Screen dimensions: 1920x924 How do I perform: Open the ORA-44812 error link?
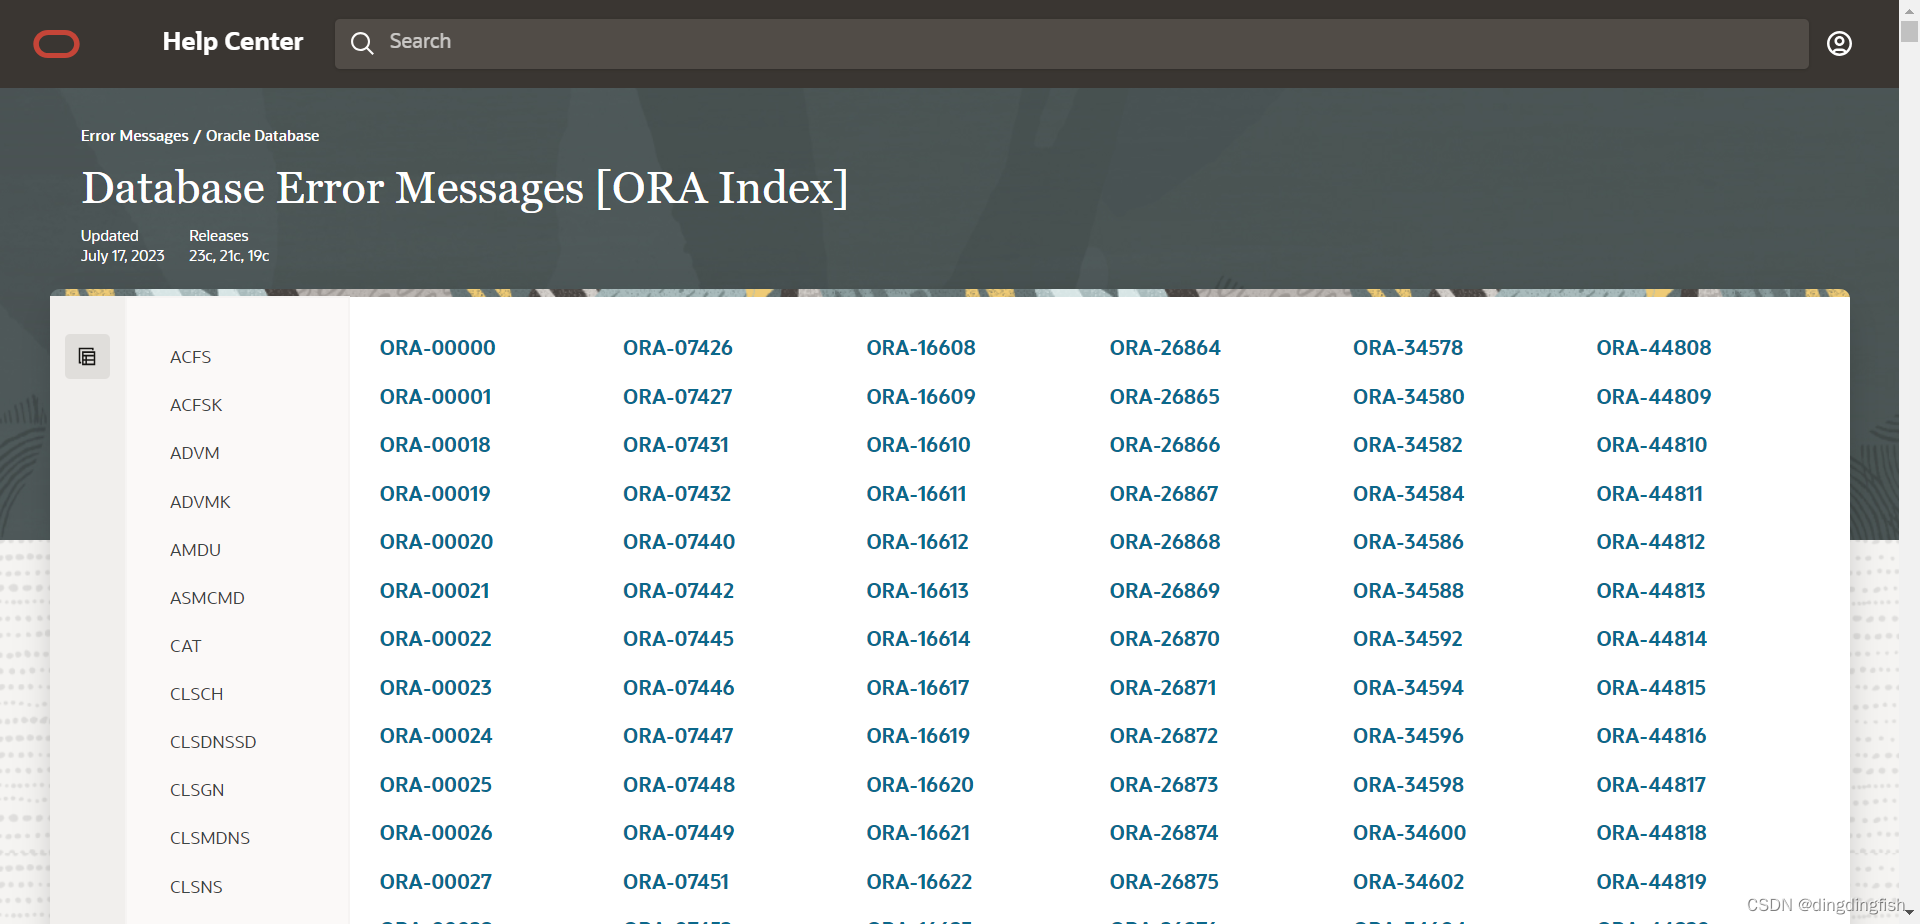1650,542
